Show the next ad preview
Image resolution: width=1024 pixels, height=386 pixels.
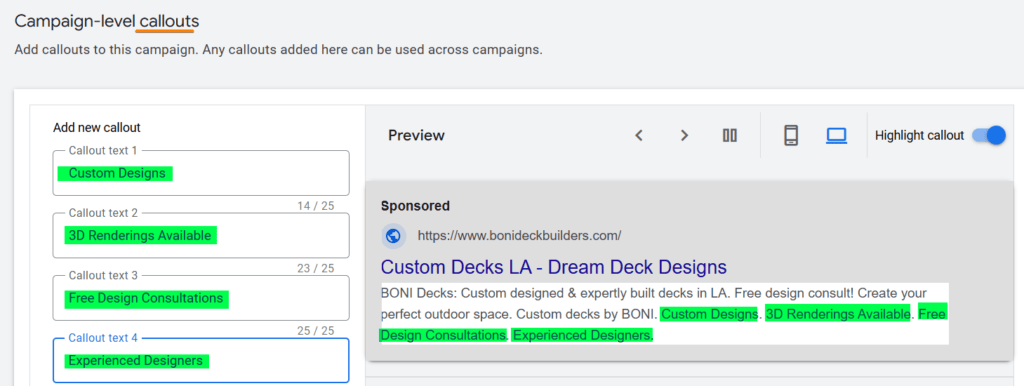click(684, 135)
